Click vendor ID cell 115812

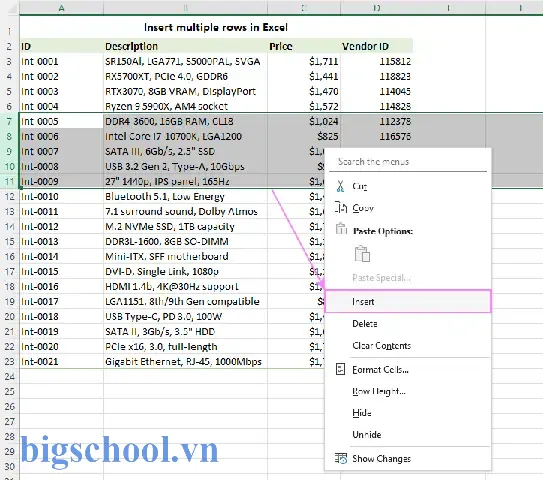coord(376,61)
